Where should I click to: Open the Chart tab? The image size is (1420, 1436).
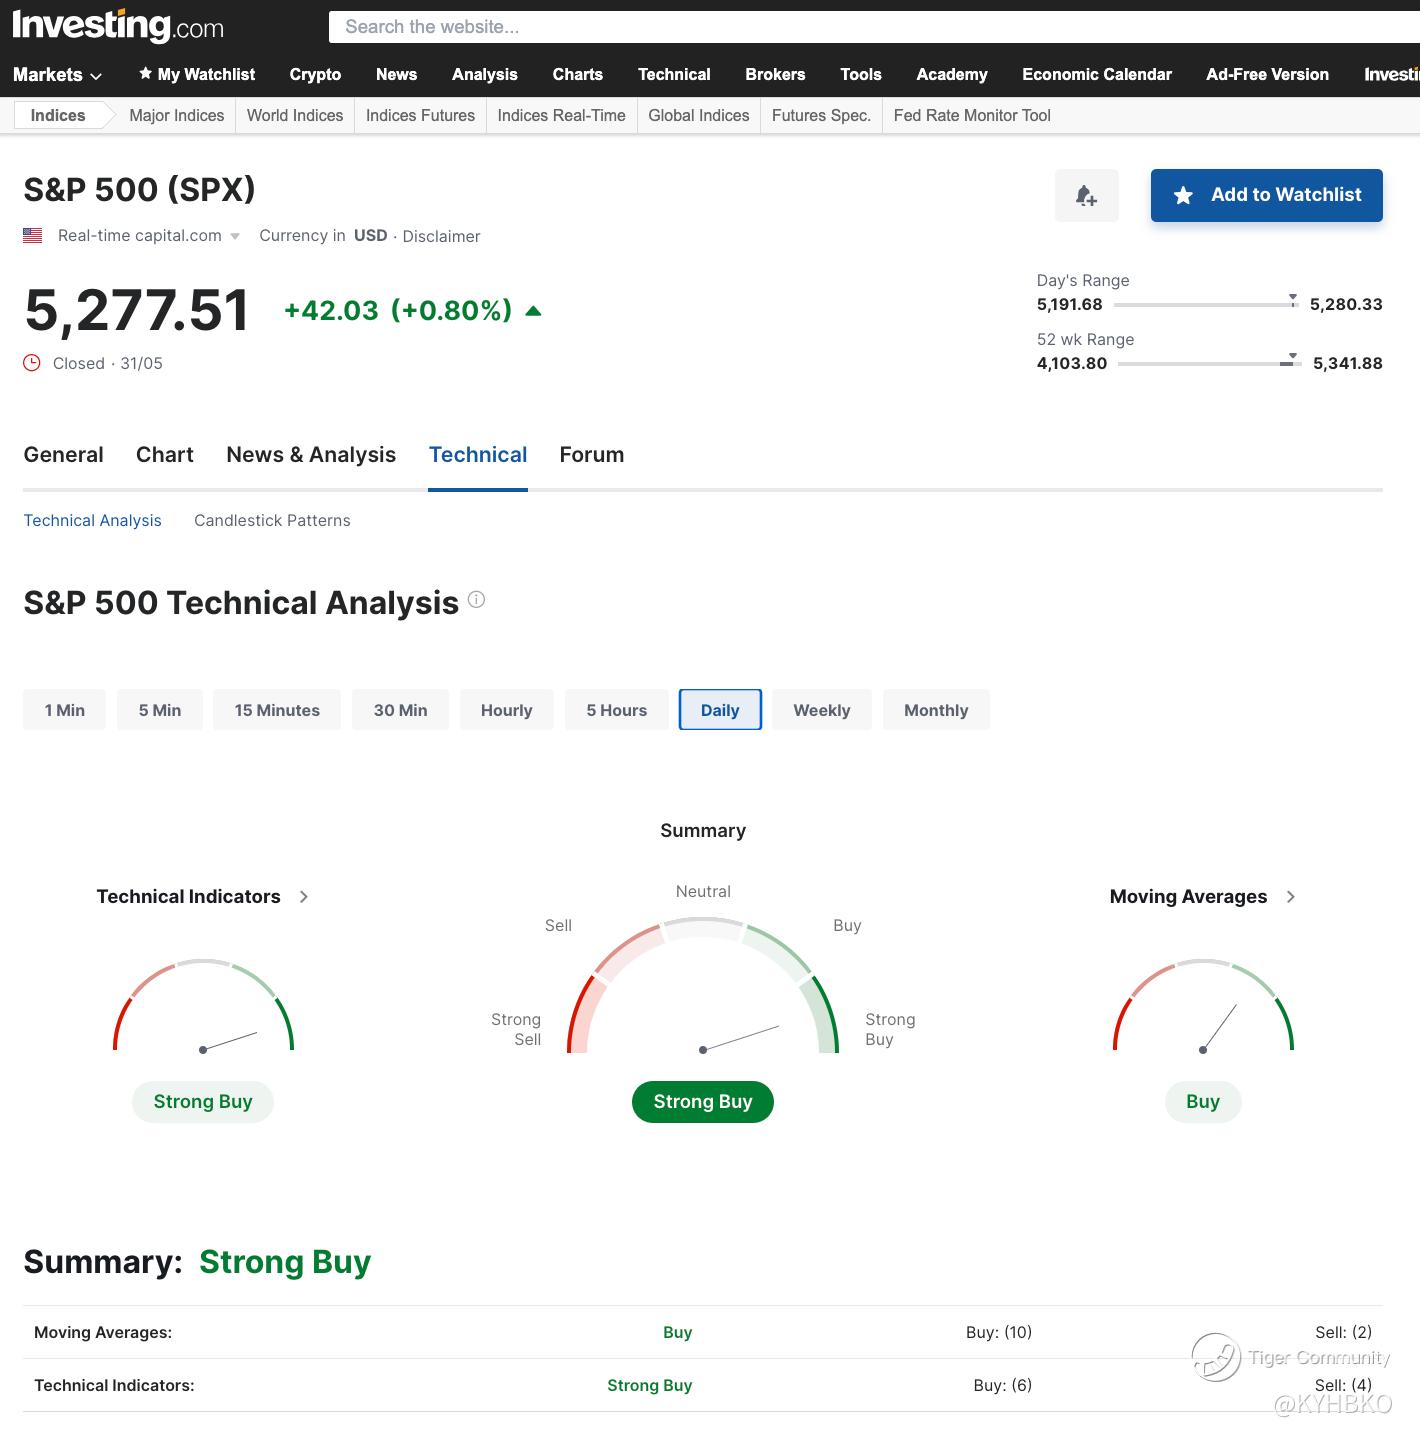point(164,455)
